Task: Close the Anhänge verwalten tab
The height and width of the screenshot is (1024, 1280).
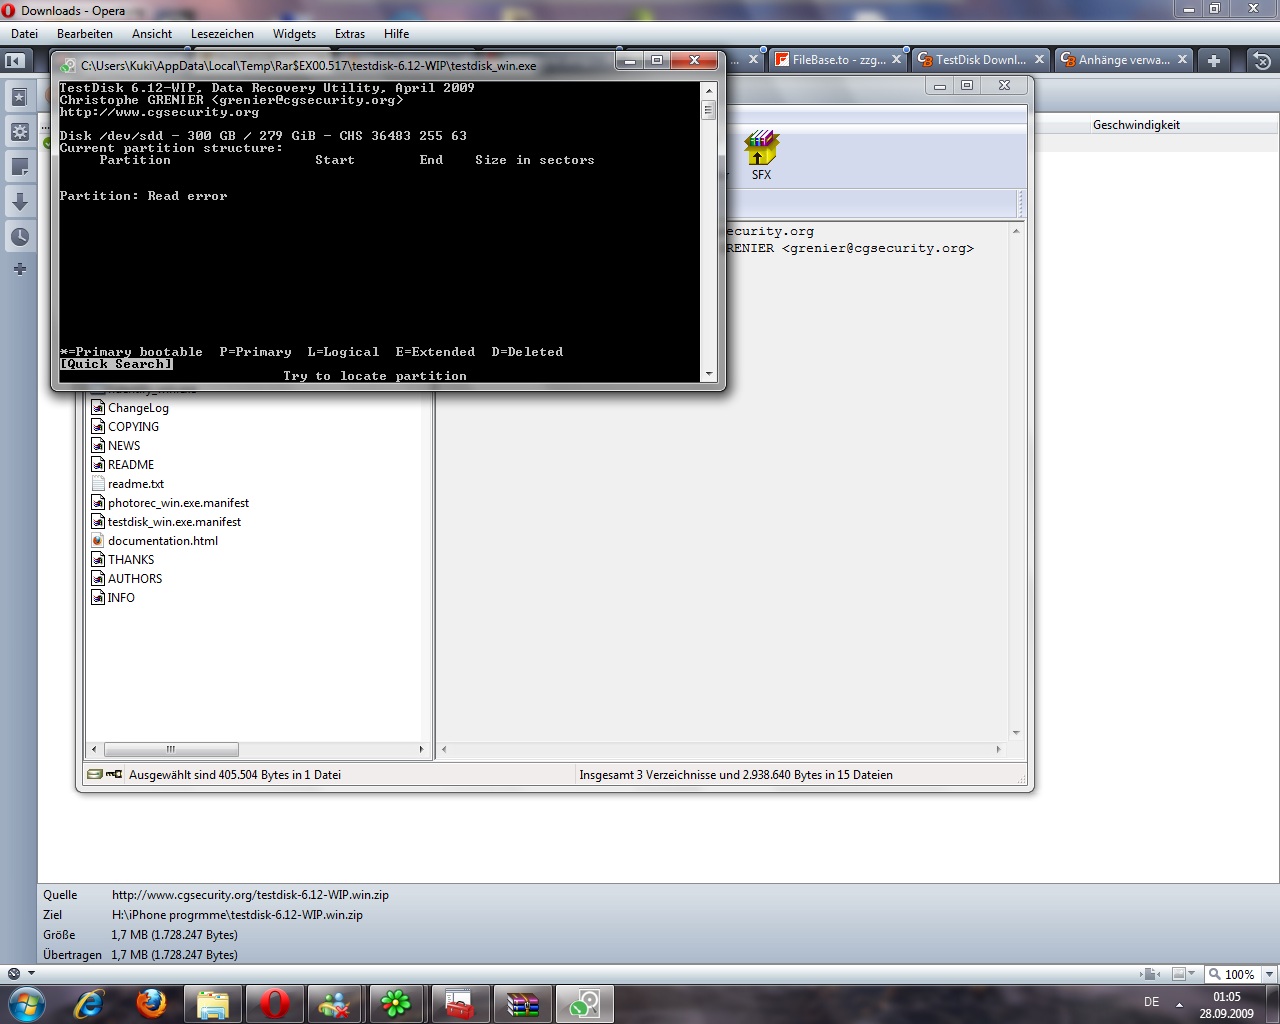Action: click(x=1182, y=60)
